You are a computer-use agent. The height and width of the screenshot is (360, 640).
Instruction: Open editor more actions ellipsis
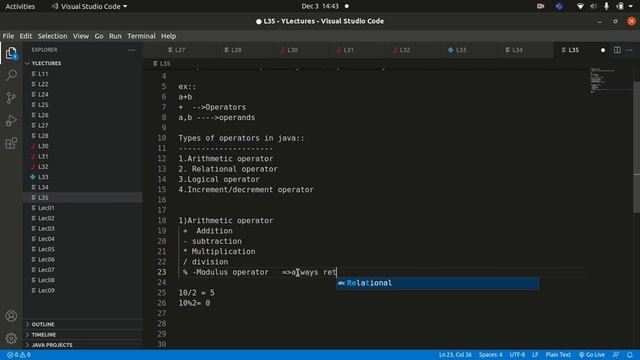(x=629, y=50)
